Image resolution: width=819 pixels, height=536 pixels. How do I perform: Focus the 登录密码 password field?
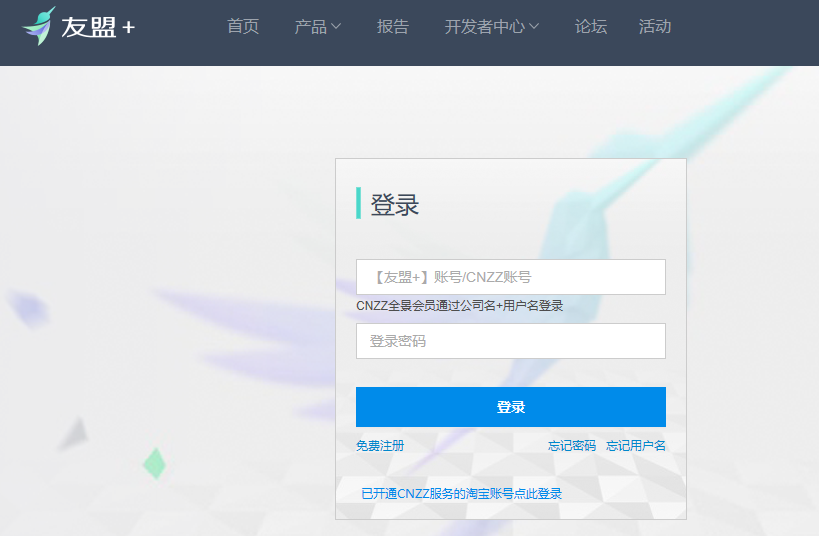coord(510,341)
